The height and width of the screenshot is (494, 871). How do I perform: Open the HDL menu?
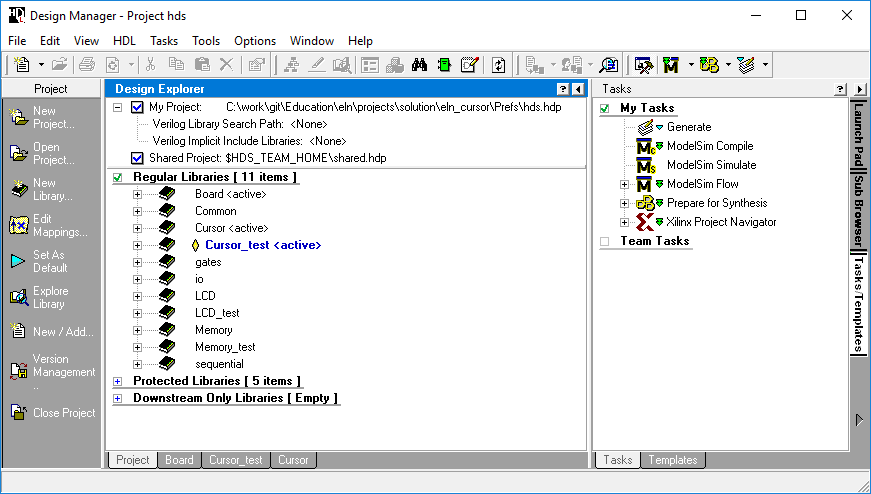pyautogui.click(x=124, y=41)
